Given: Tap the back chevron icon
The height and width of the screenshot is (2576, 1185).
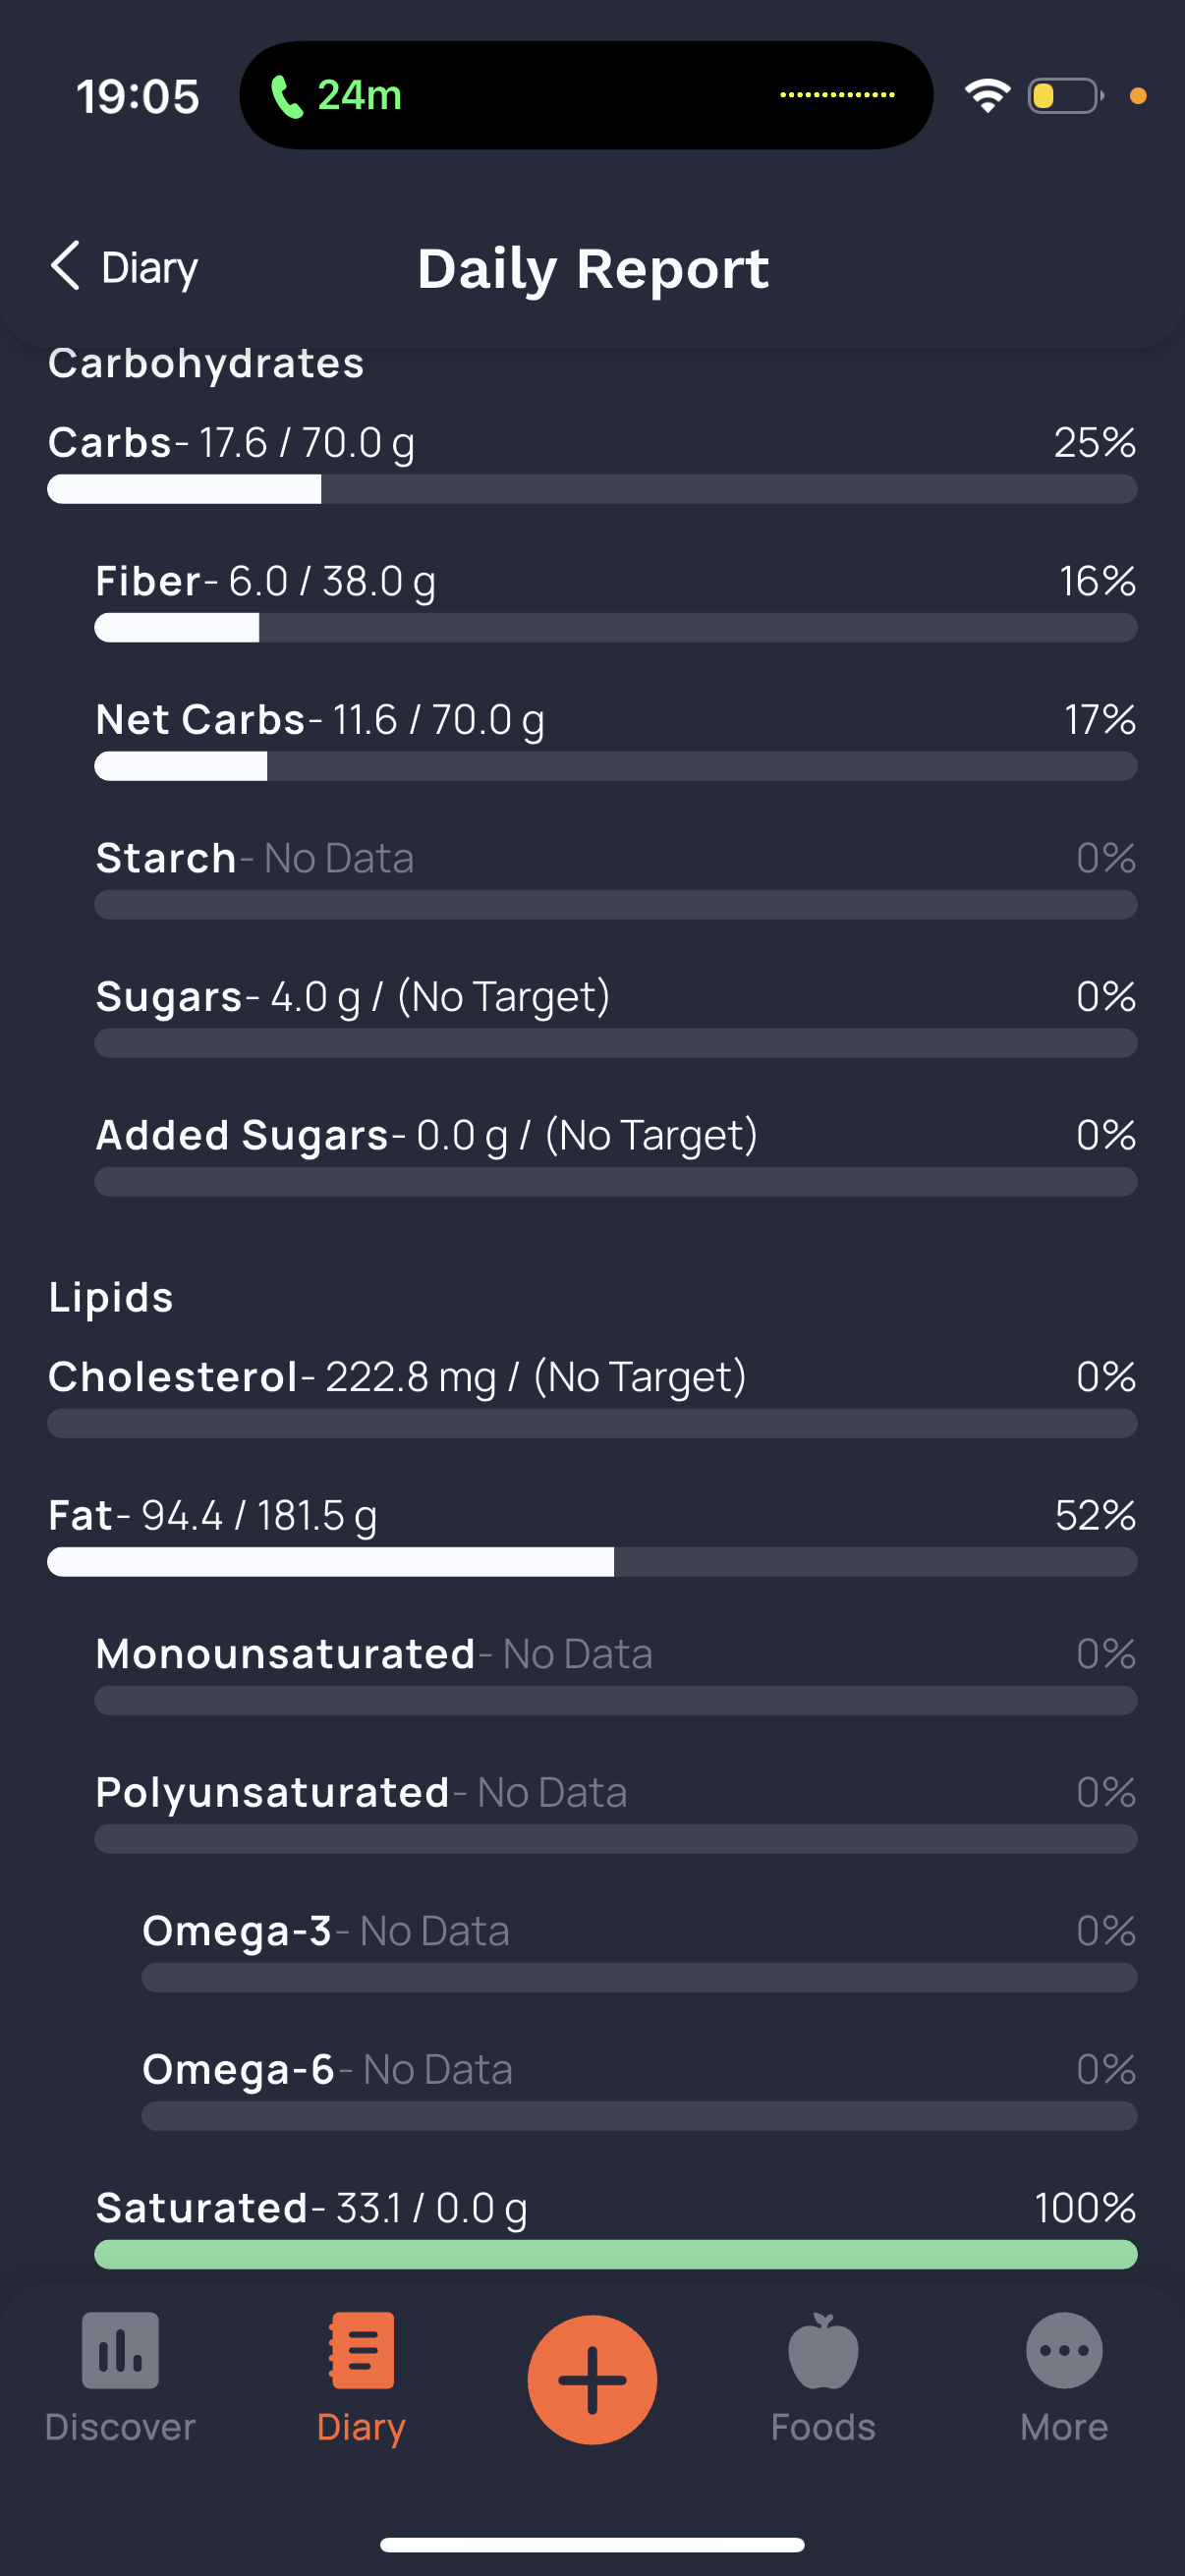Looking at the screenshot, I should point(65,266).
